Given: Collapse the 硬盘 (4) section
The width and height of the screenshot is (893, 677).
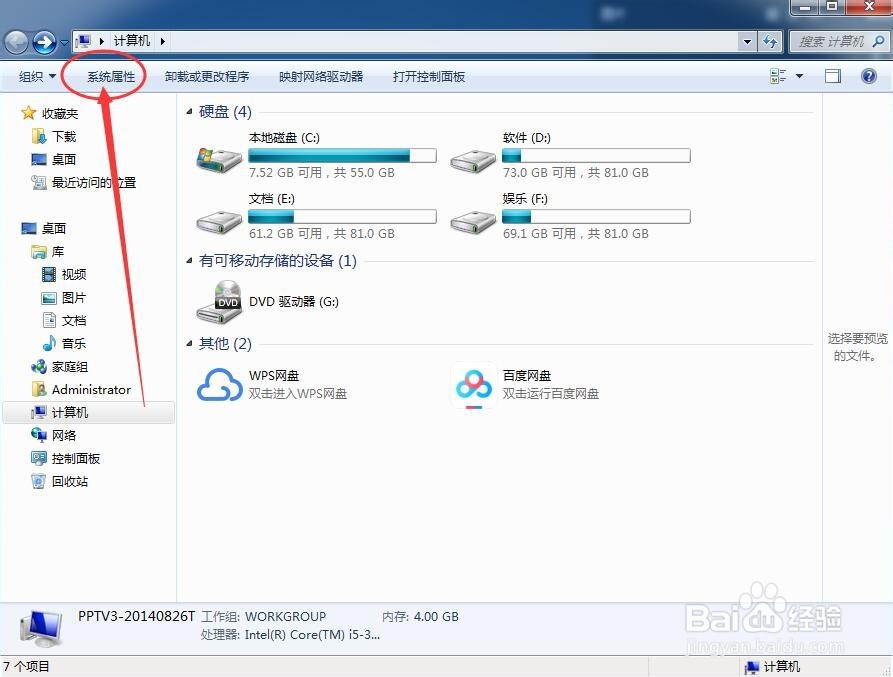Looking at the screenshot, I should tap(190, 111).
